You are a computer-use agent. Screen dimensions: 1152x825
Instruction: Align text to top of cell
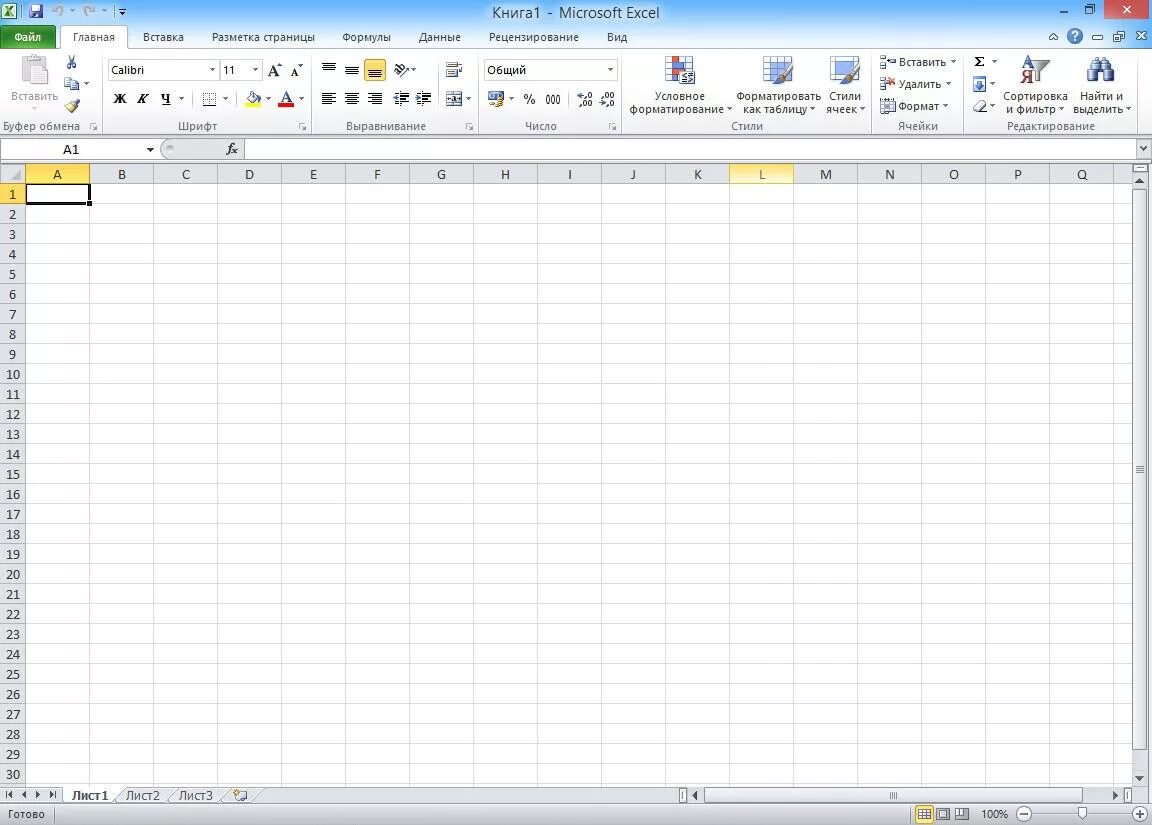(329, 70)
